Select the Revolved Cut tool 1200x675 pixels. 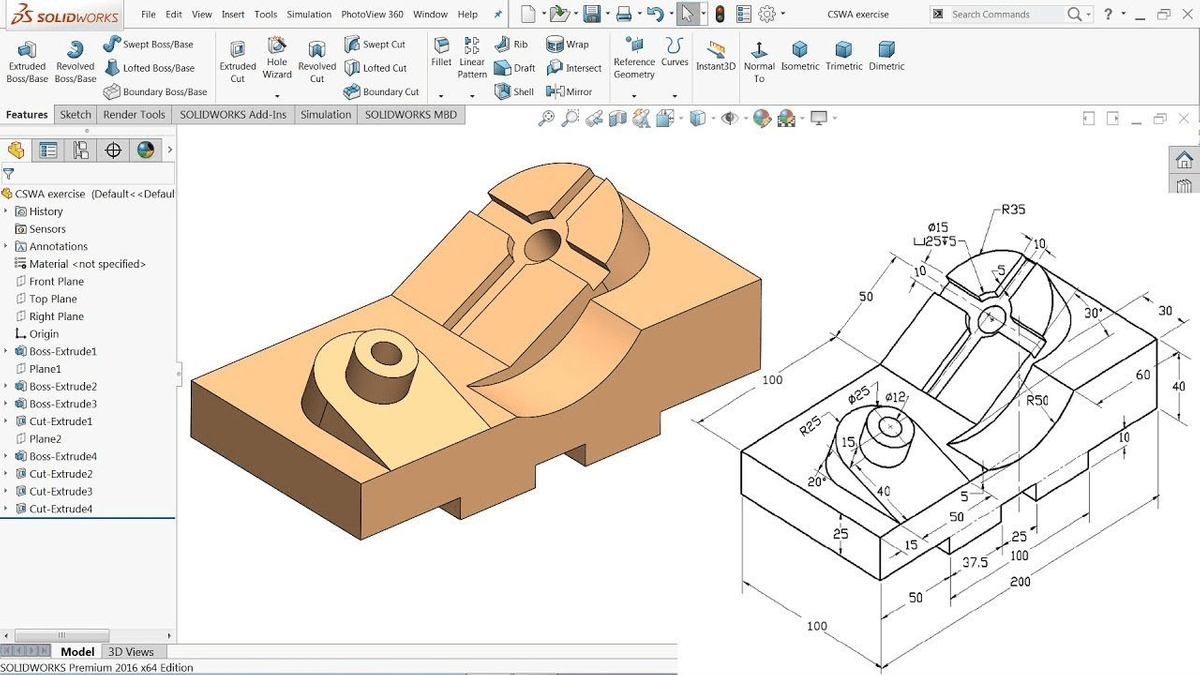(x=316, y=61)
